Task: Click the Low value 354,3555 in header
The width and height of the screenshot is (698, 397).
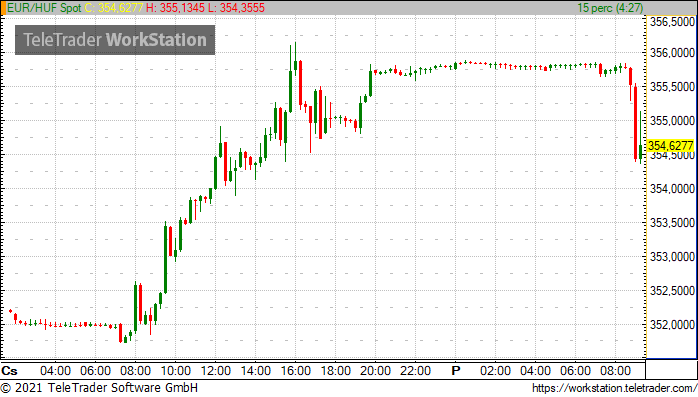Action: pos(236,8)
